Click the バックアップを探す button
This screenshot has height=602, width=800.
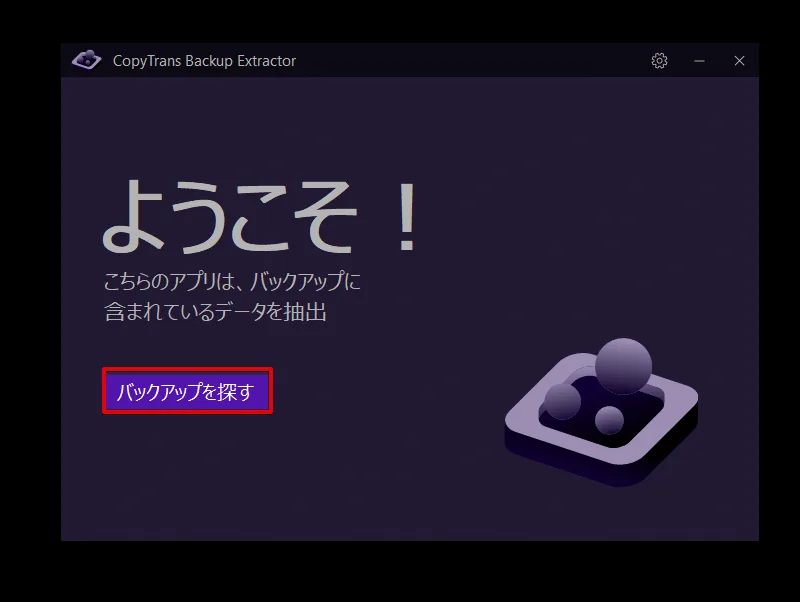tap(187, 391)
